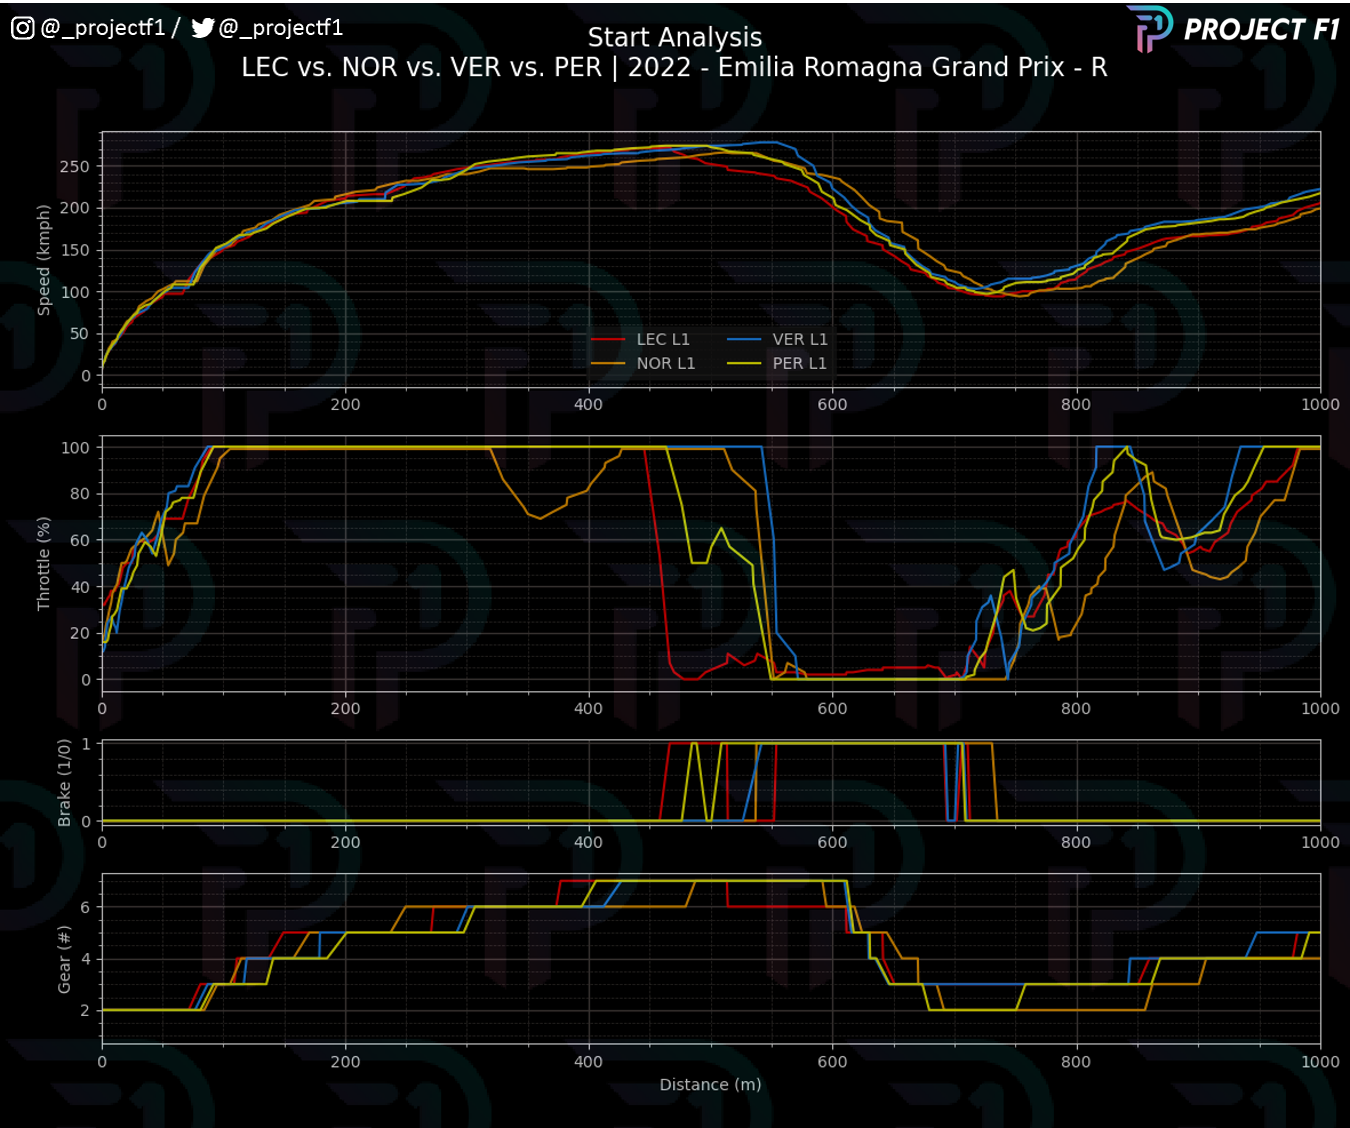Viewport: 1350px width, 1128px height.
Task: Click the orange NOR L1 legend line
Action: pos(608,364)
